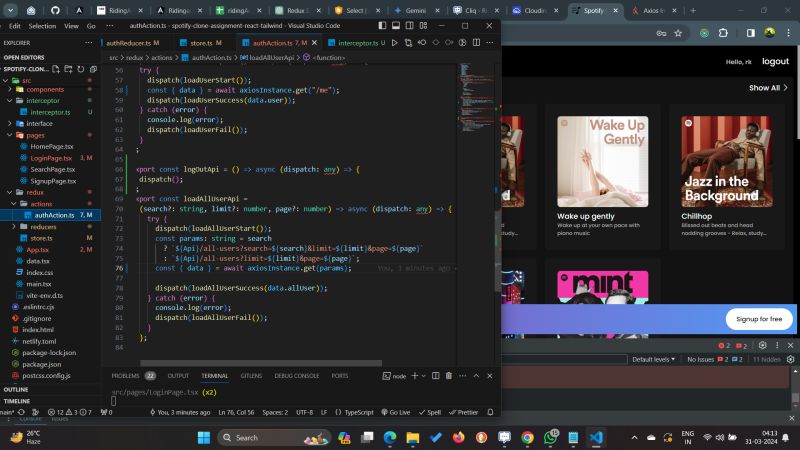Close the authAction.ts editor tab
Screen dimensions: 800x450
point(314,43)
